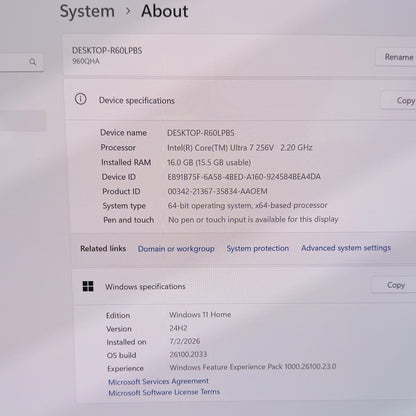416x416 pixels.
Task: Click the Edition label
Action: click(x=118, y=315)
